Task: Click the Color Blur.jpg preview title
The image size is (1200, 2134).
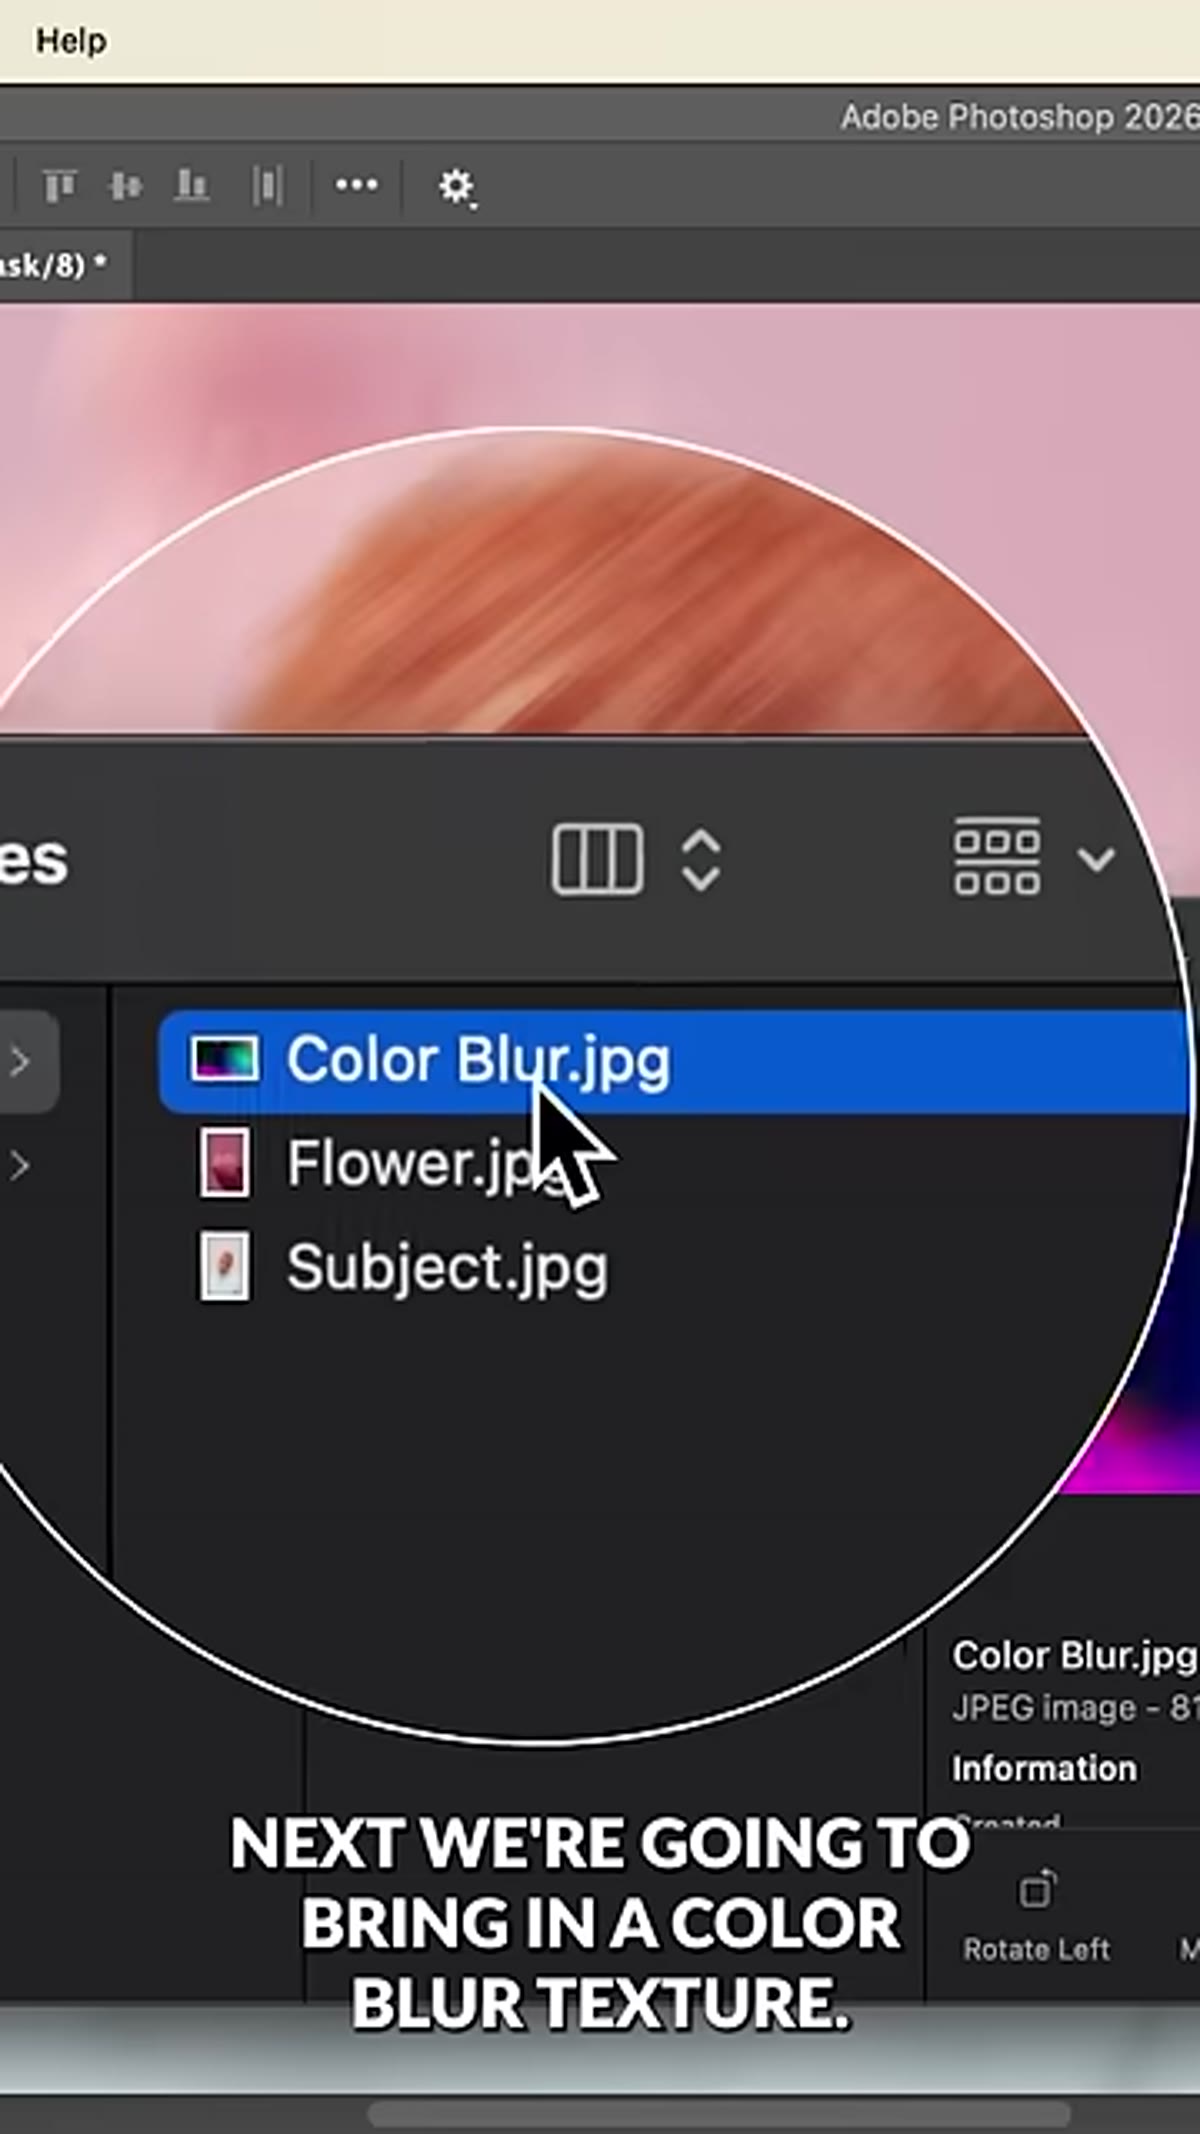Action: pos(1074,1656)
